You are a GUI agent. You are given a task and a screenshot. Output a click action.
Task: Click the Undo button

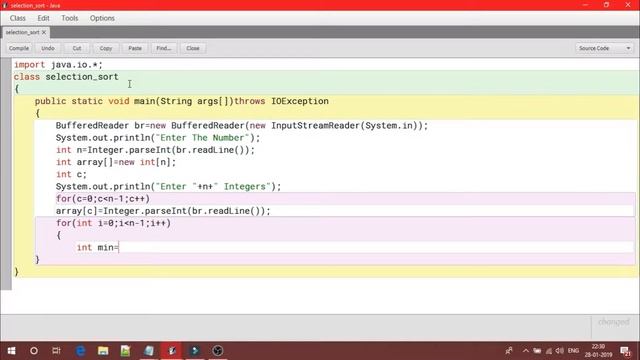click(48, 48)
